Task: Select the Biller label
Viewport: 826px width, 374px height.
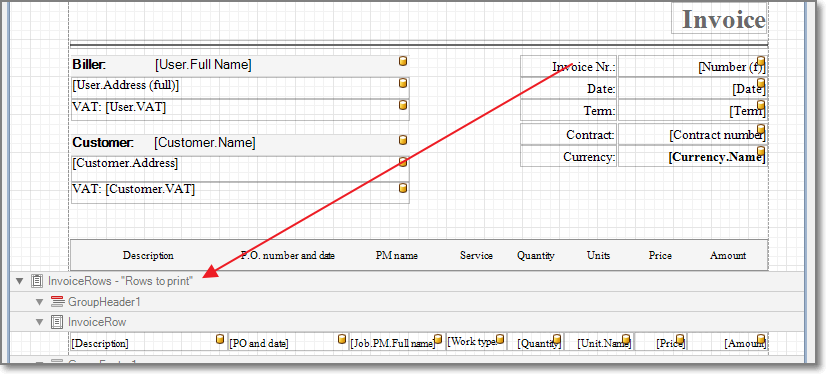Action: [89, 65]
